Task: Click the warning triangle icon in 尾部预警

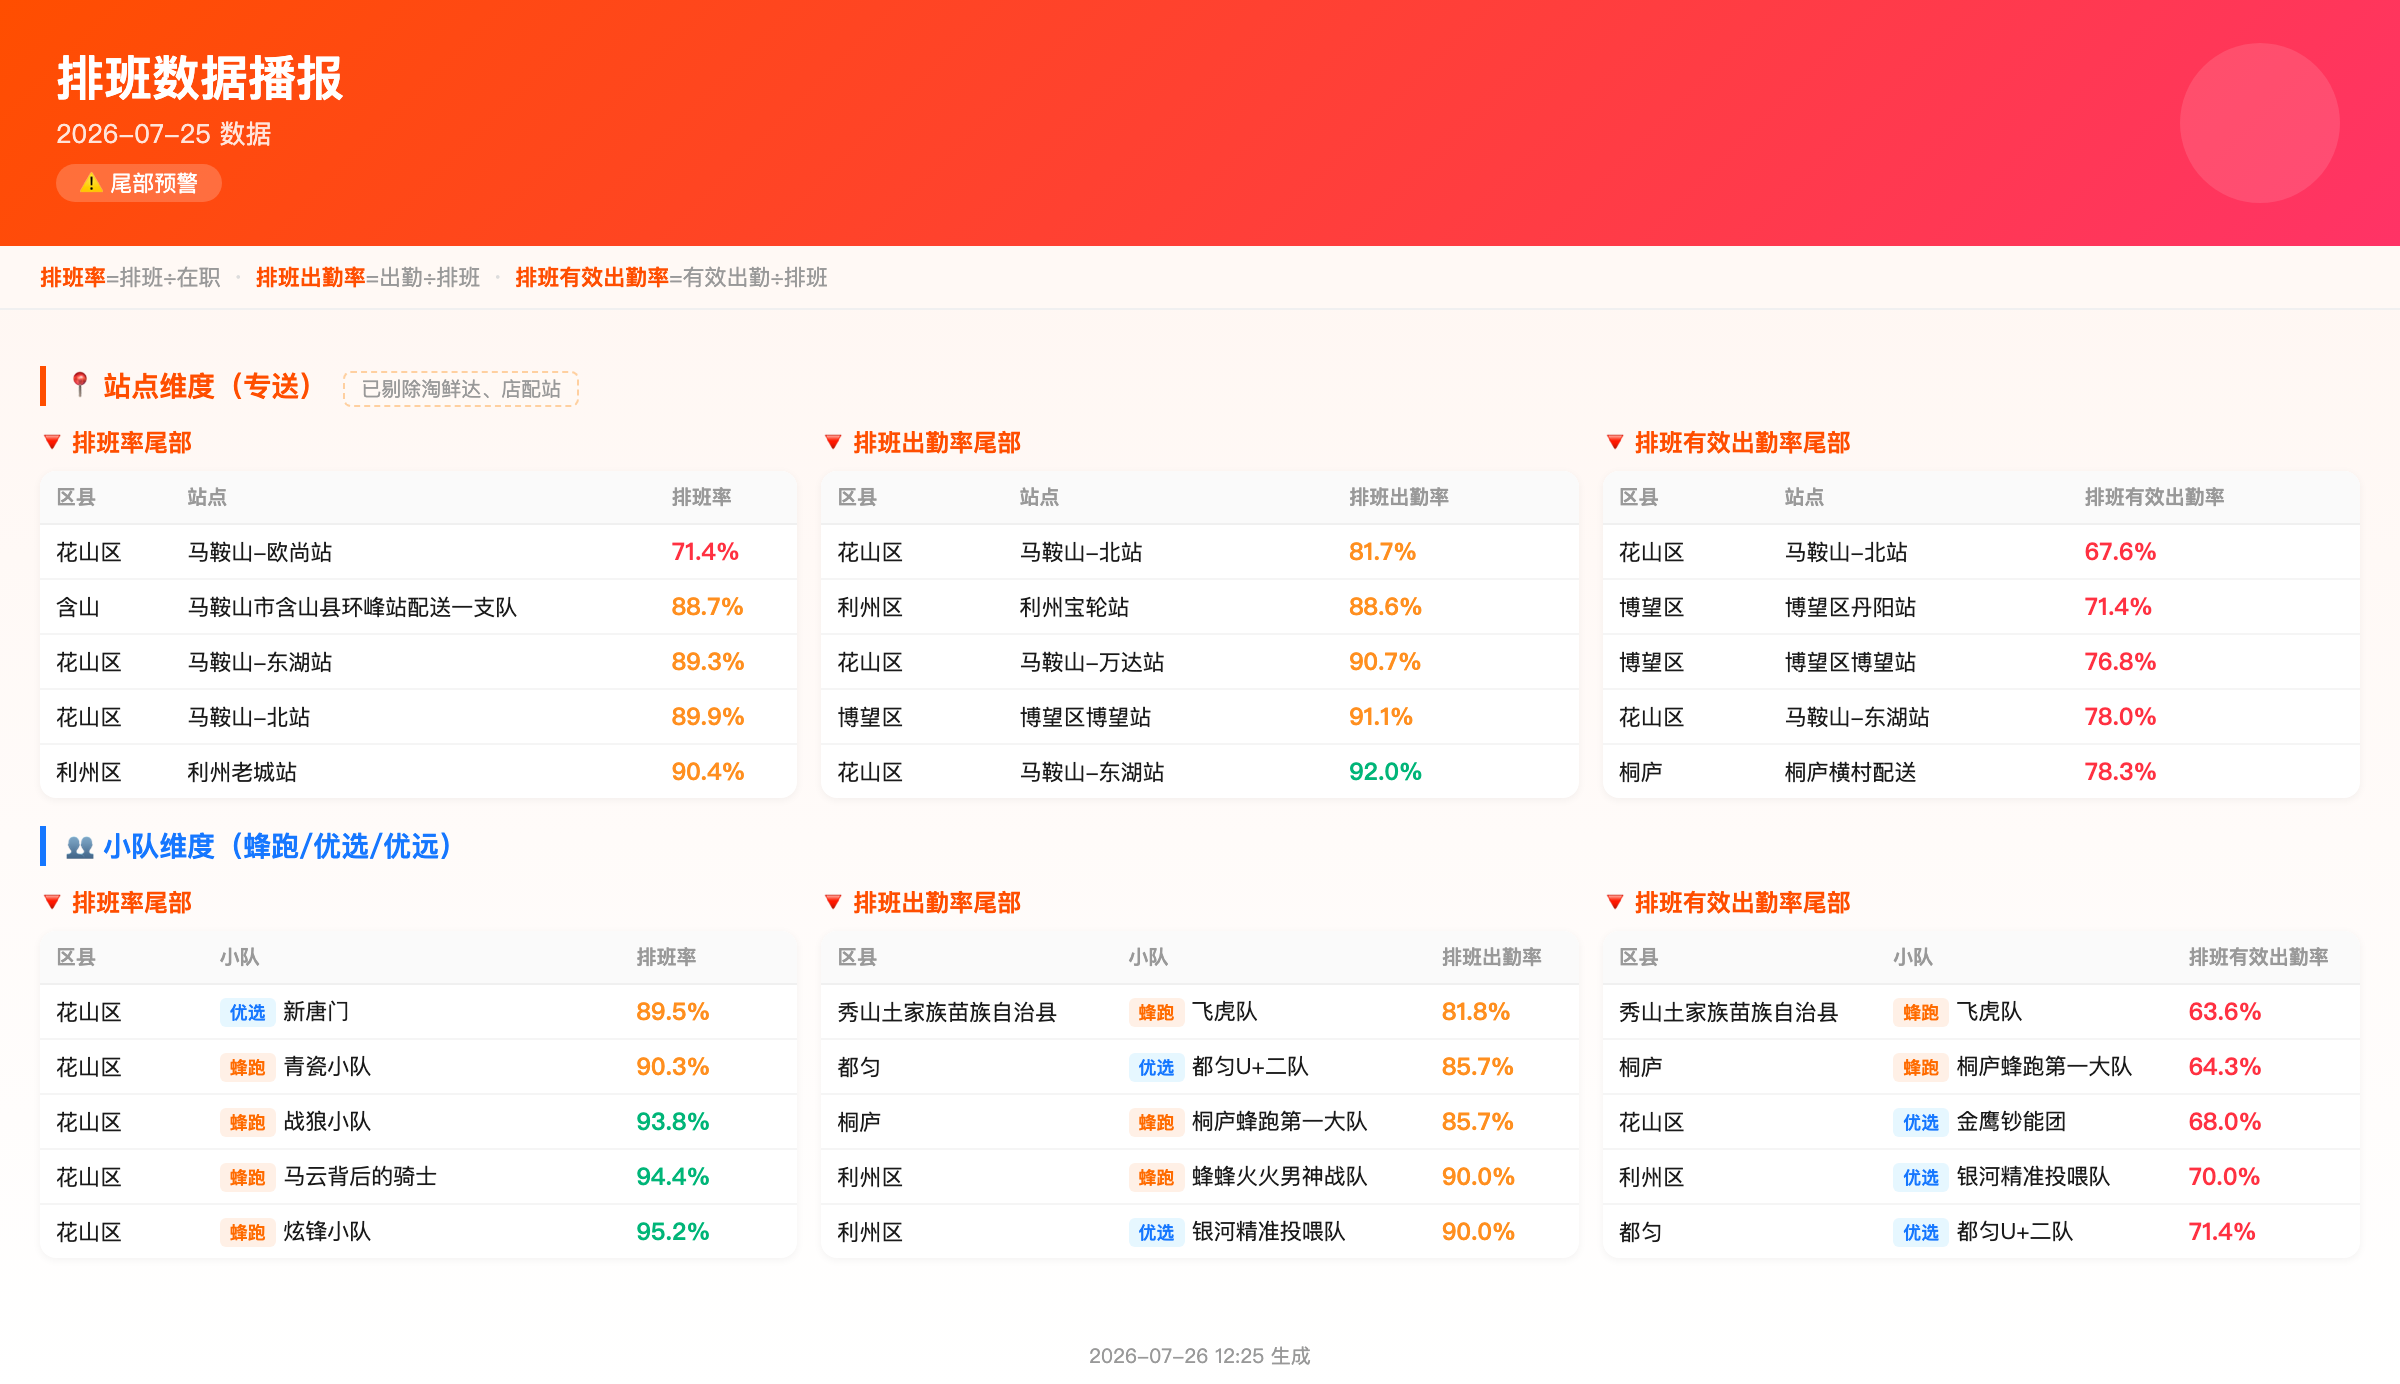Action: tap(91, 183)
